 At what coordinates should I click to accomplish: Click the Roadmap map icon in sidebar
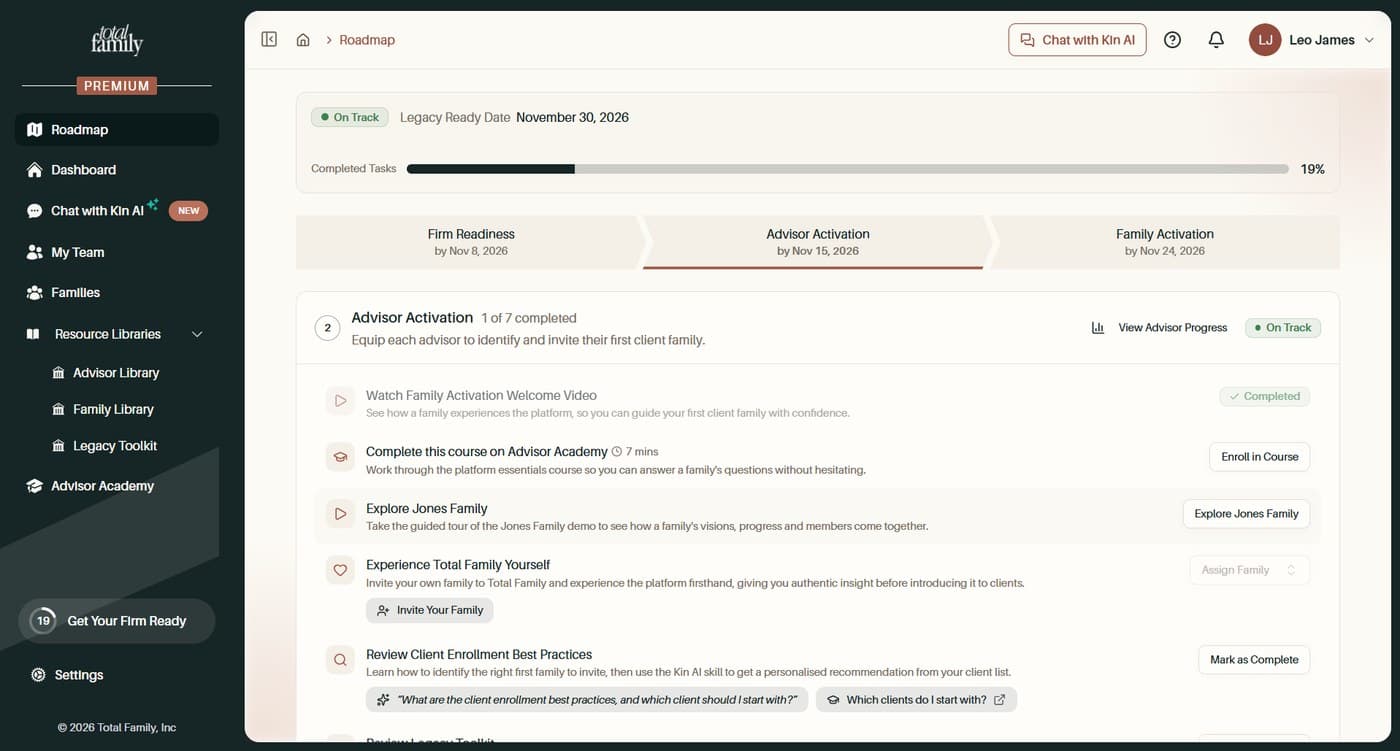[x=35, y=130]
